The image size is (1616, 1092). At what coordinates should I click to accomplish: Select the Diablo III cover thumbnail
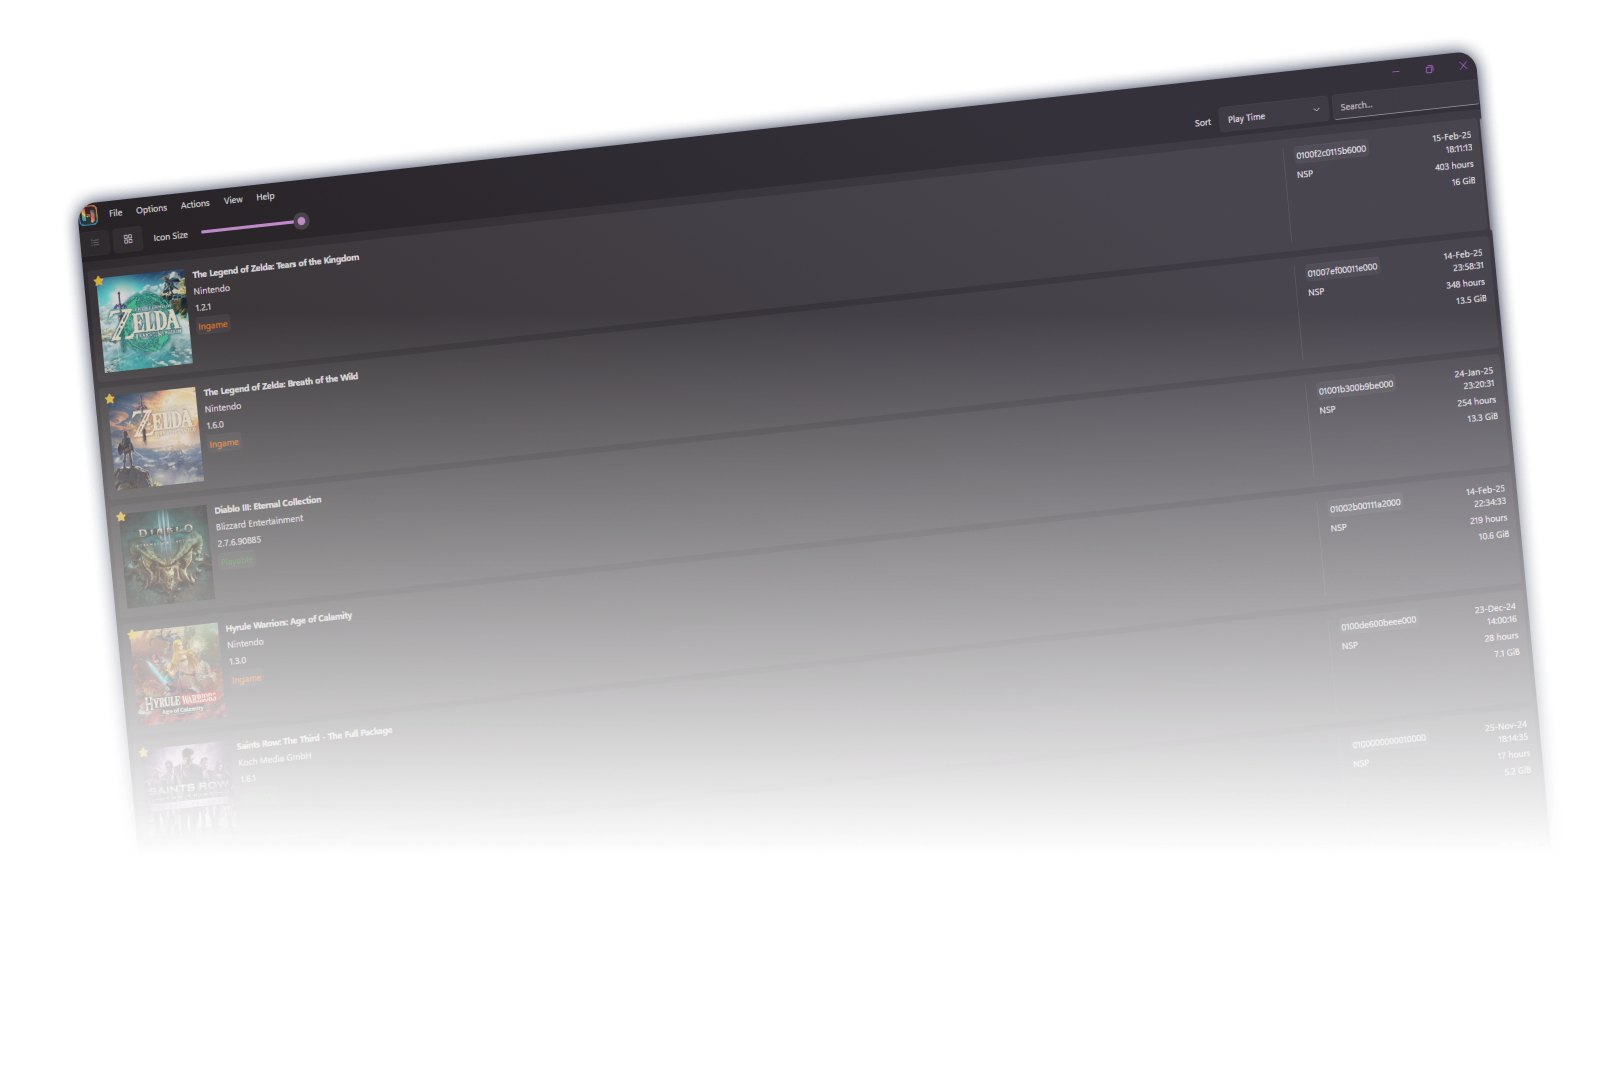coord(167,556)
